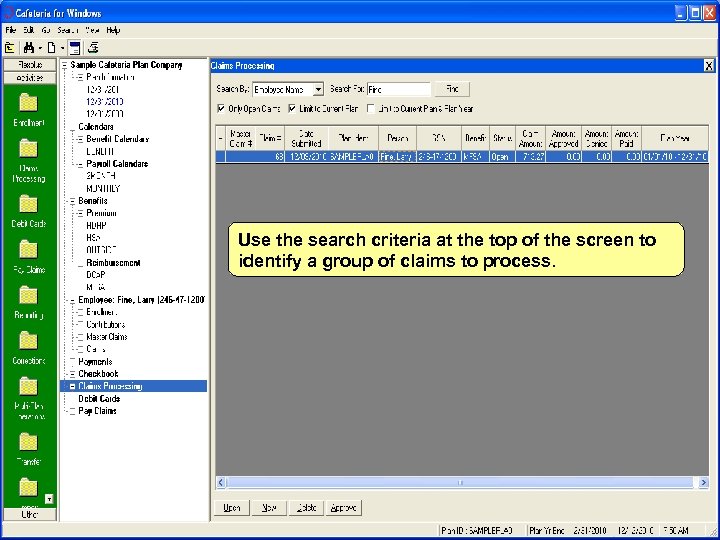Click the print icon in the toolbar
The height and width of the screenshot is (540, 720).
pos(93,48)
